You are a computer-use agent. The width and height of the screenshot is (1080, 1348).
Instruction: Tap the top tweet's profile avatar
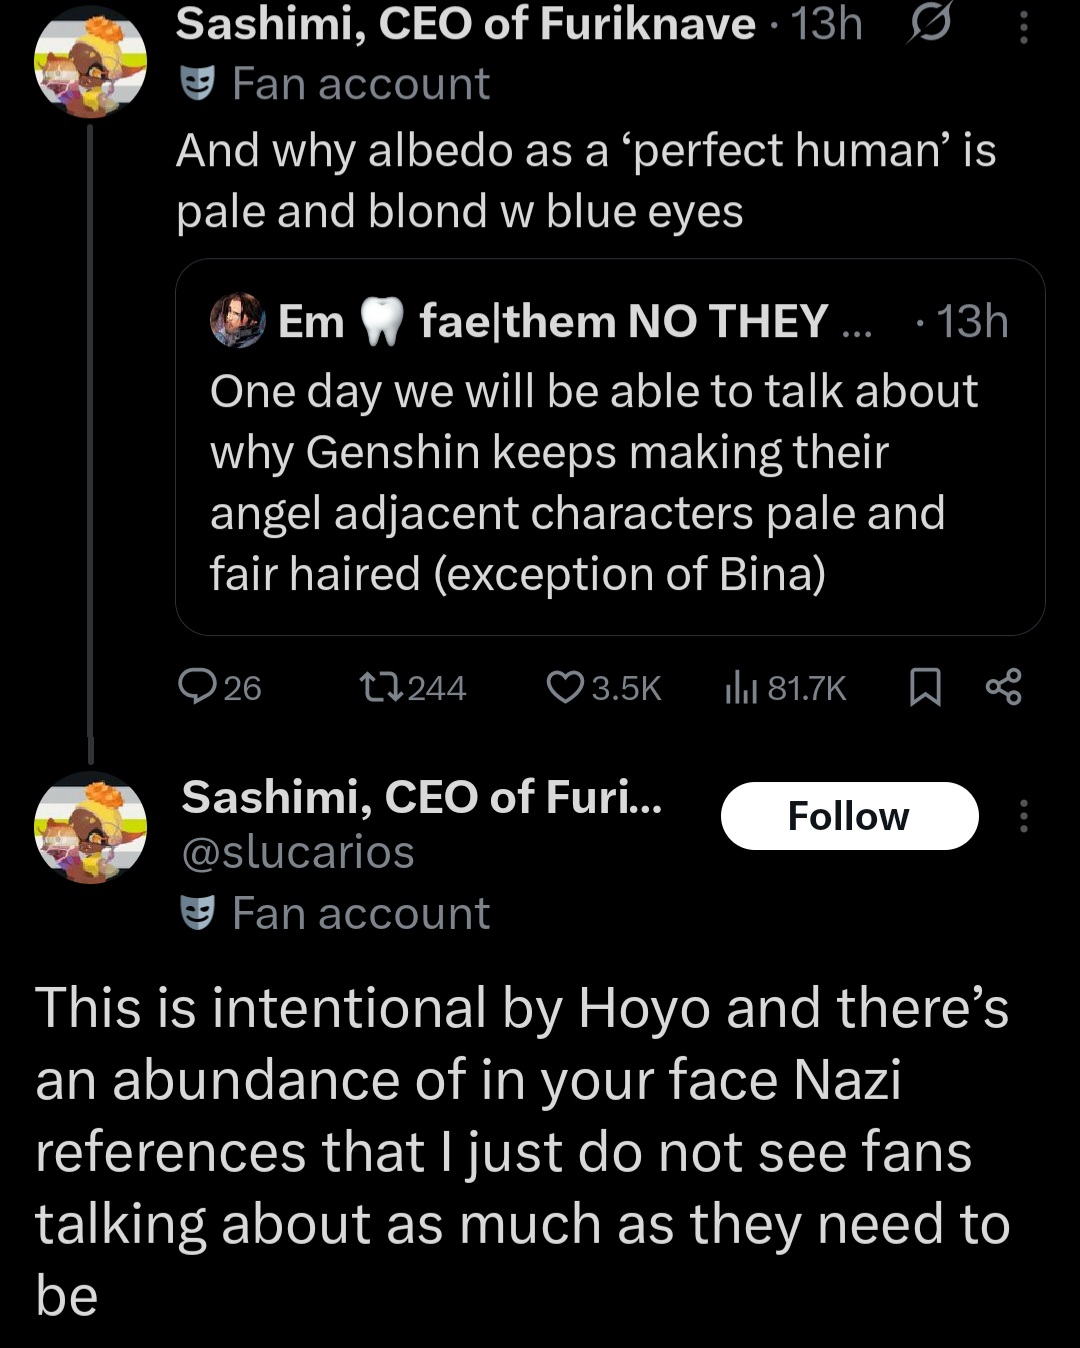[x=91, y=62]
